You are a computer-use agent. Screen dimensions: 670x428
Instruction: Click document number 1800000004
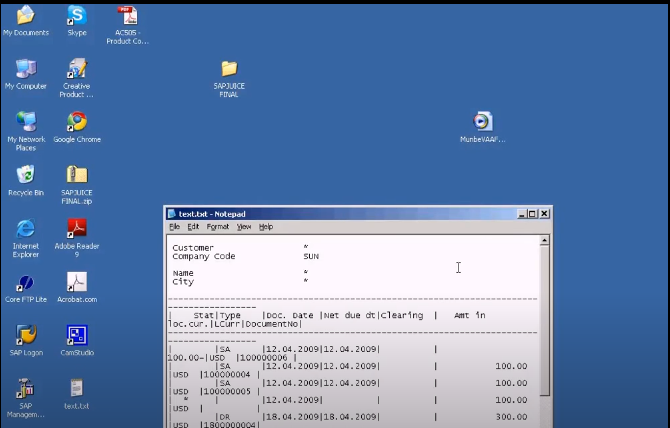tap(229, 425)
